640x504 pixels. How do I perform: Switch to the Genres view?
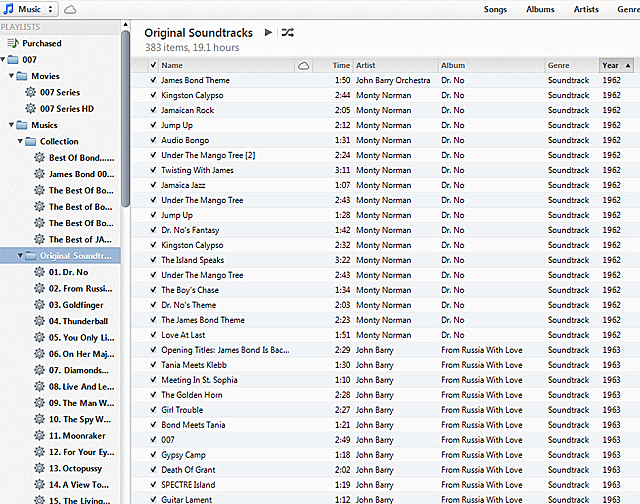[628, 9]
